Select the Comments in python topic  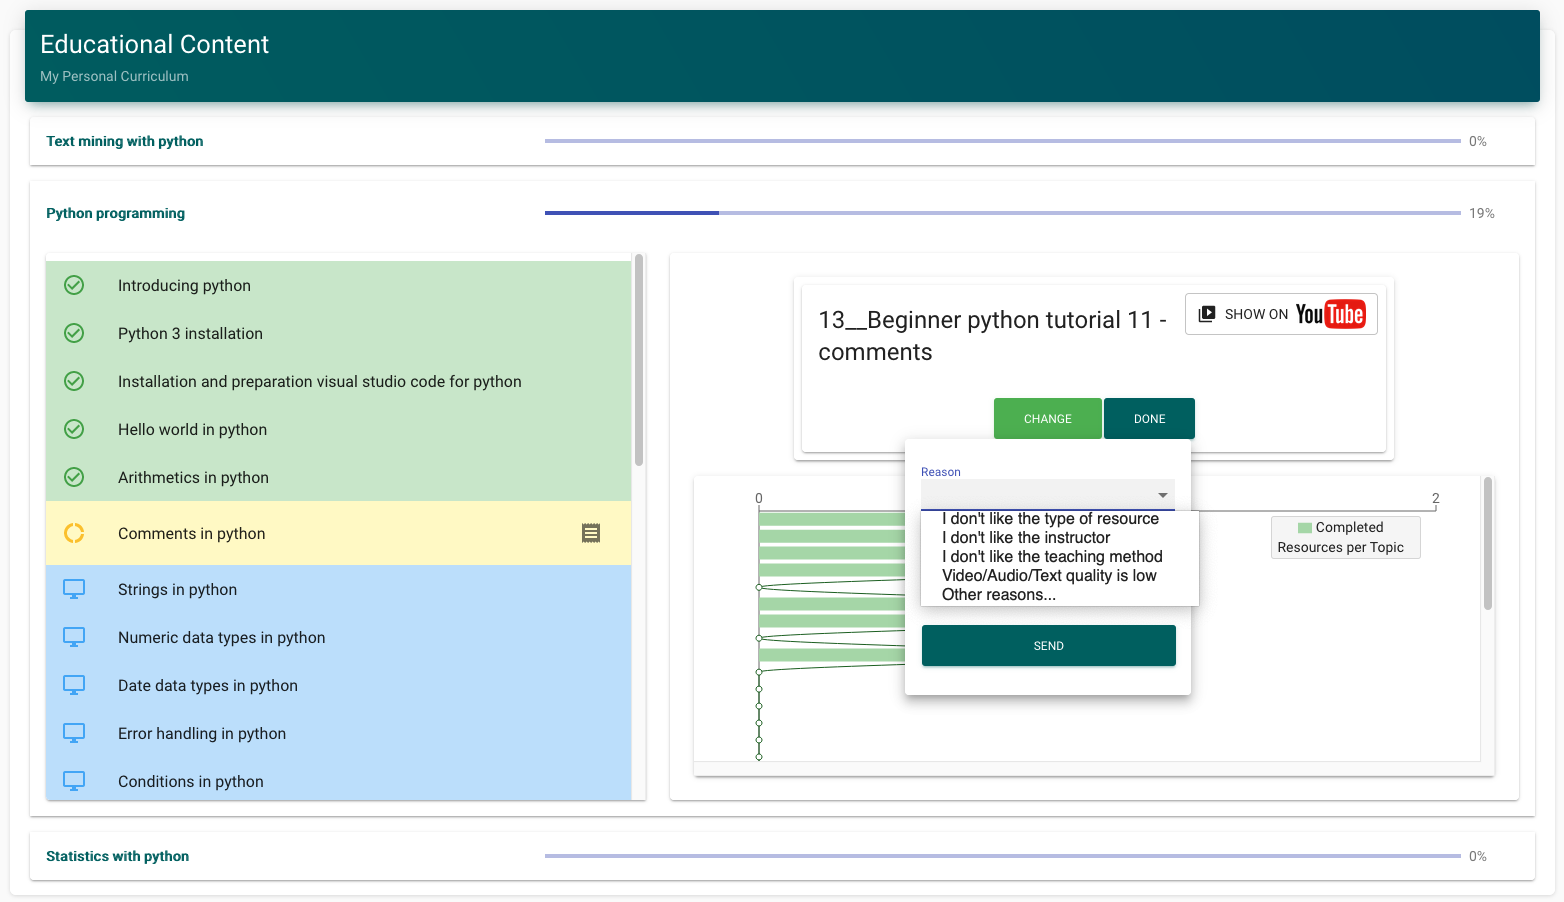[x=339, y=533]
